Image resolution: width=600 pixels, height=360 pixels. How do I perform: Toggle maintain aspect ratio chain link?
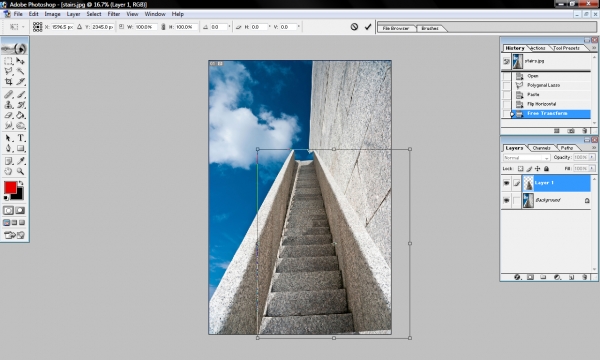pos(163,27)
